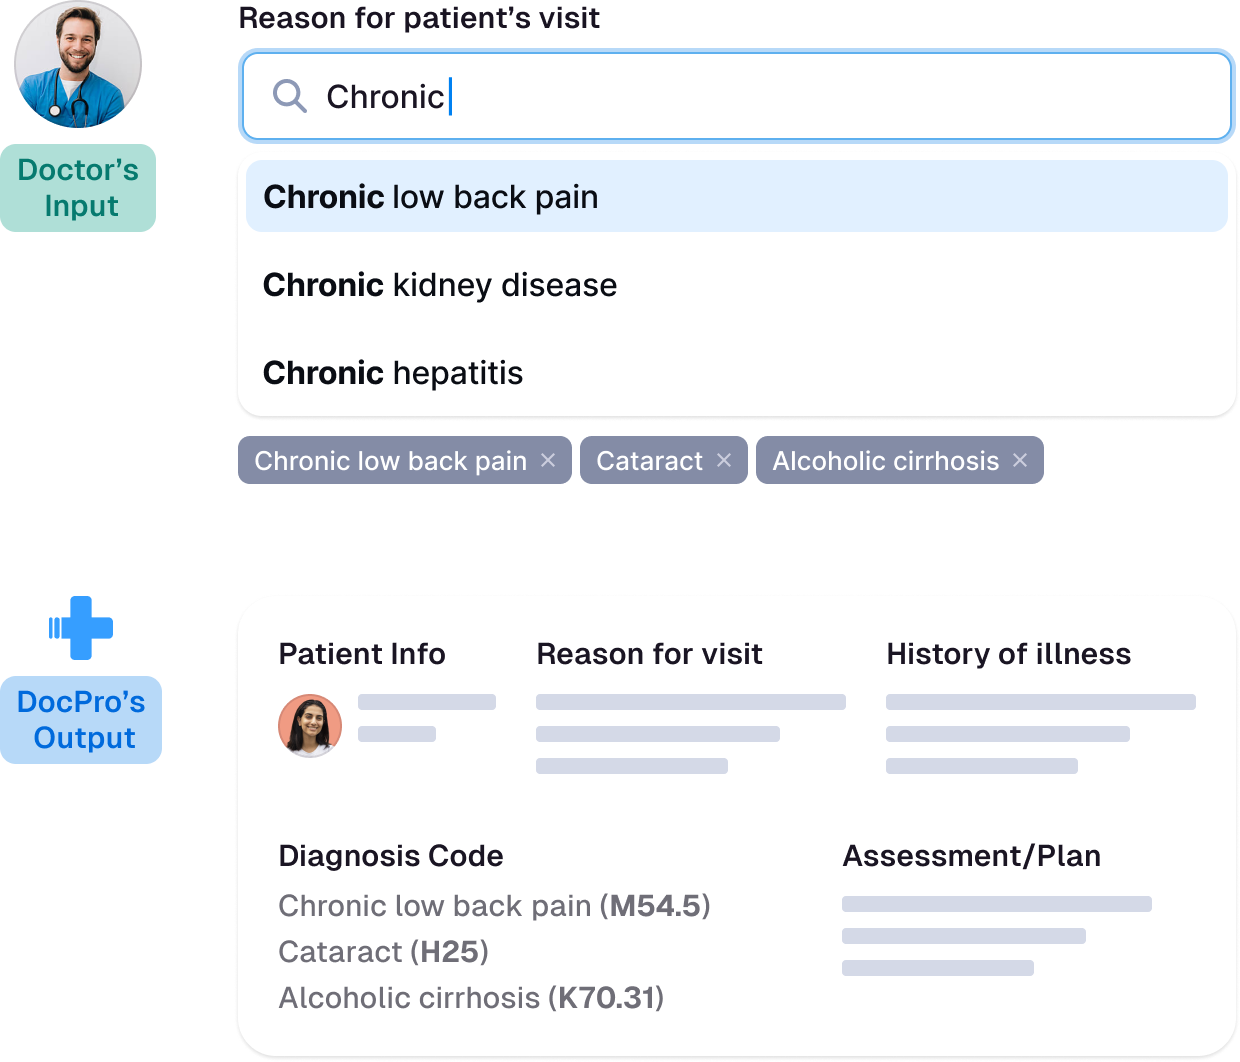Click the search magnifier icon

(x=289, y=97)
